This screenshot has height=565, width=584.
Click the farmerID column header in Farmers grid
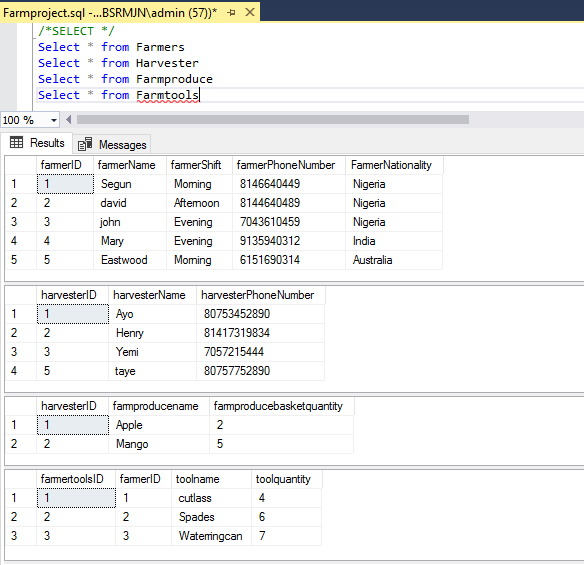[x=65, y=165]
